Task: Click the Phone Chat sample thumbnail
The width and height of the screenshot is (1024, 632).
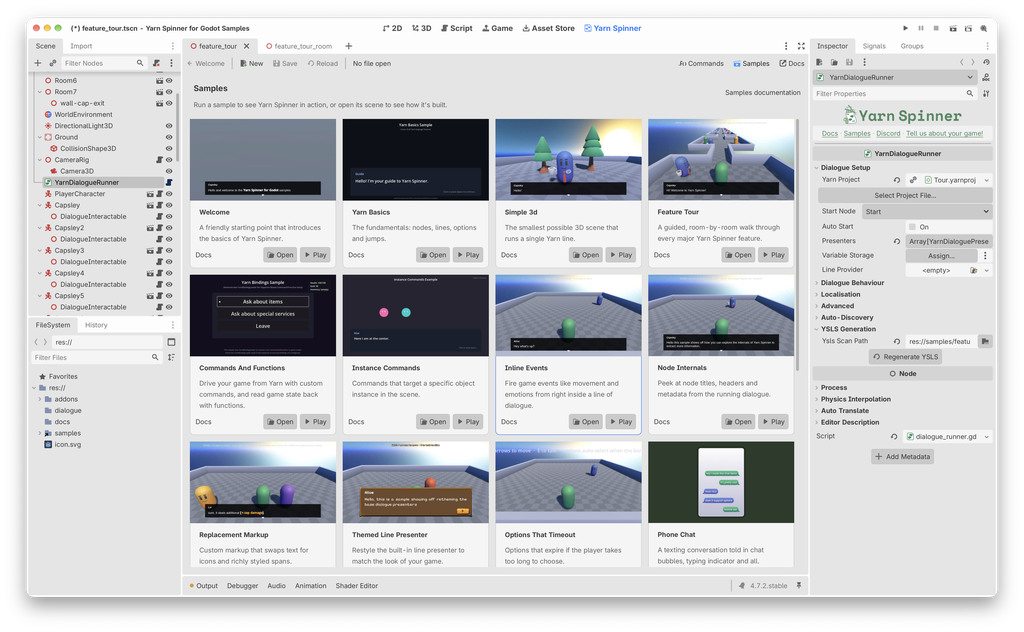Action: [x=721, y=482]
